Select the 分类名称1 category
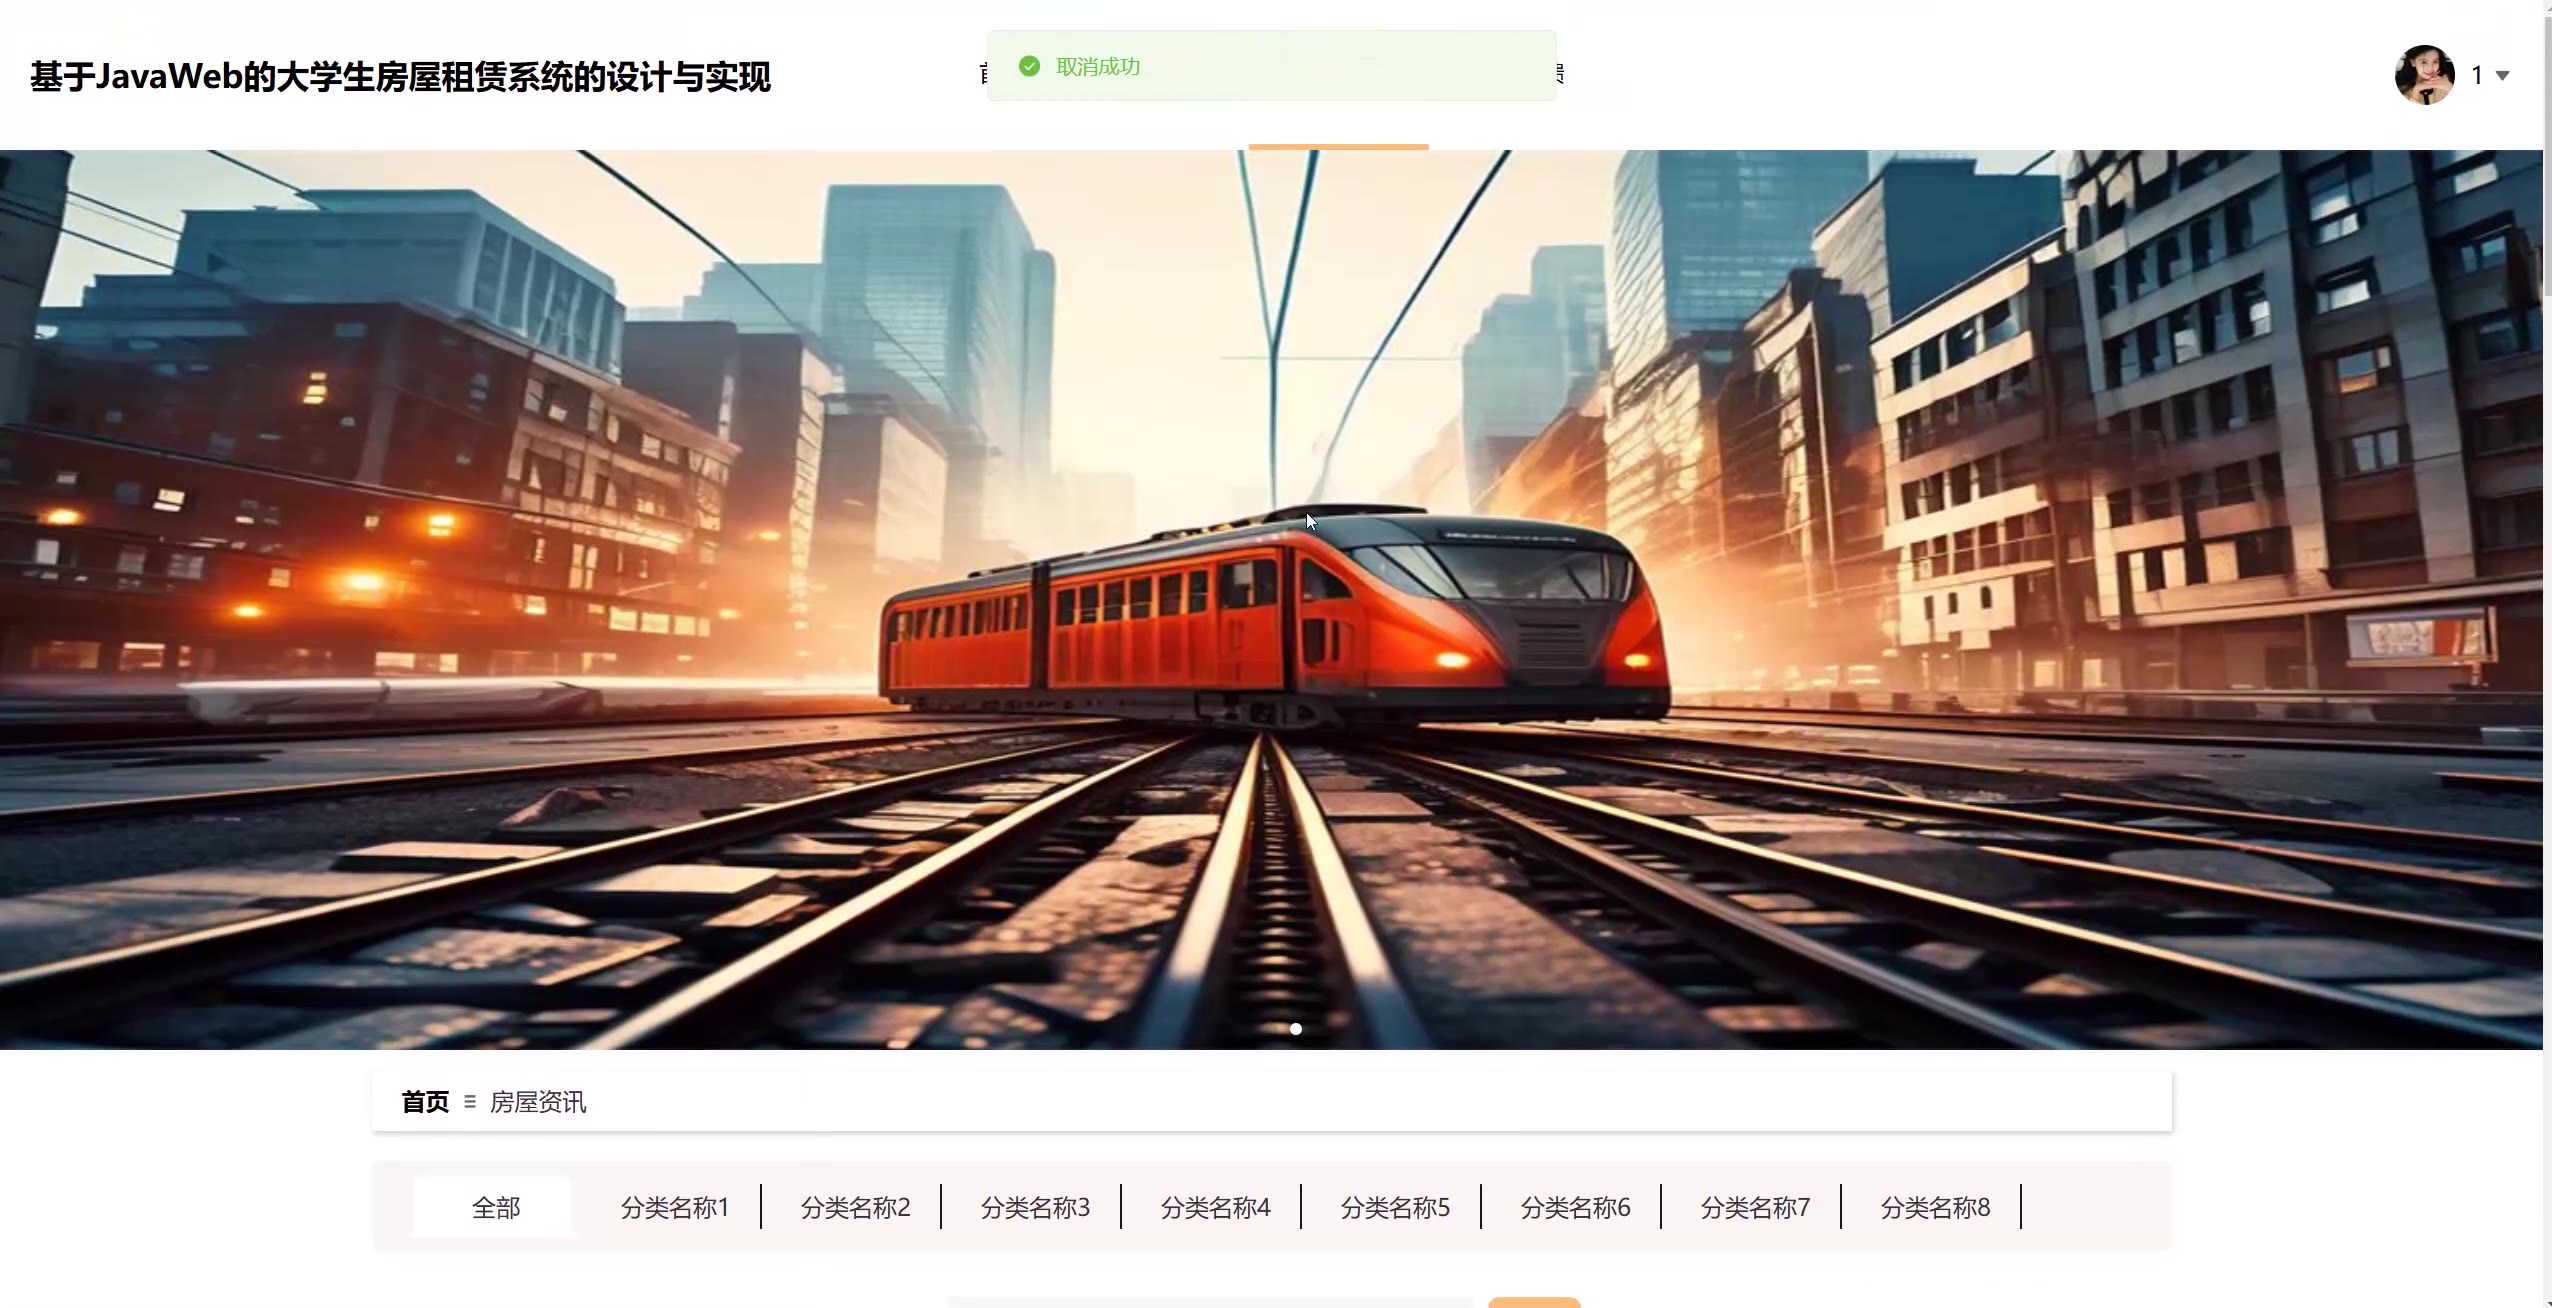2552x1308 pixels. [x=675, y=1207]
